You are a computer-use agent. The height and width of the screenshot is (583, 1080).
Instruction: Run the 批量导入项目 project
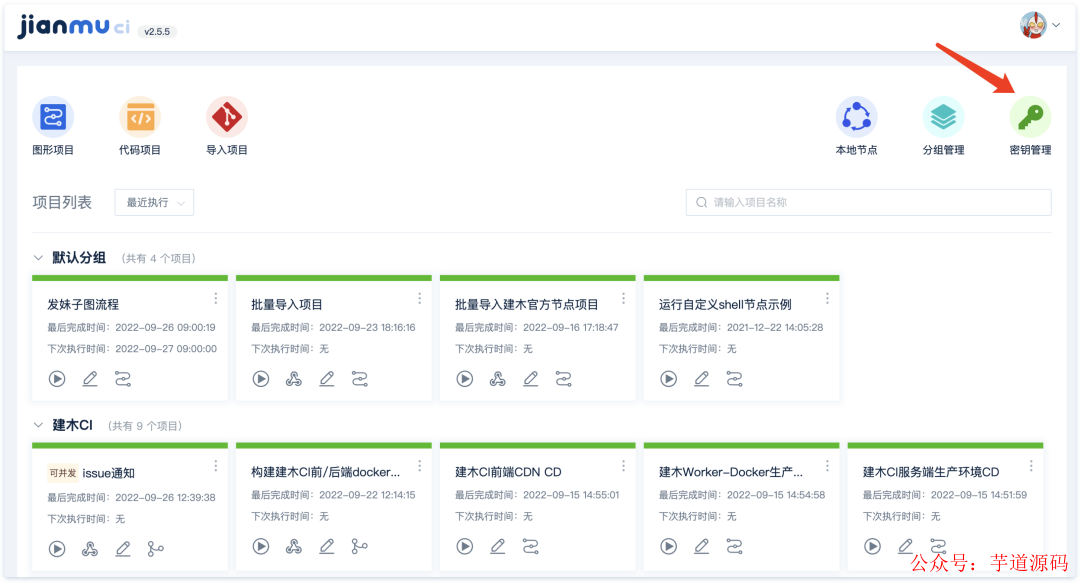click(261, 379)
